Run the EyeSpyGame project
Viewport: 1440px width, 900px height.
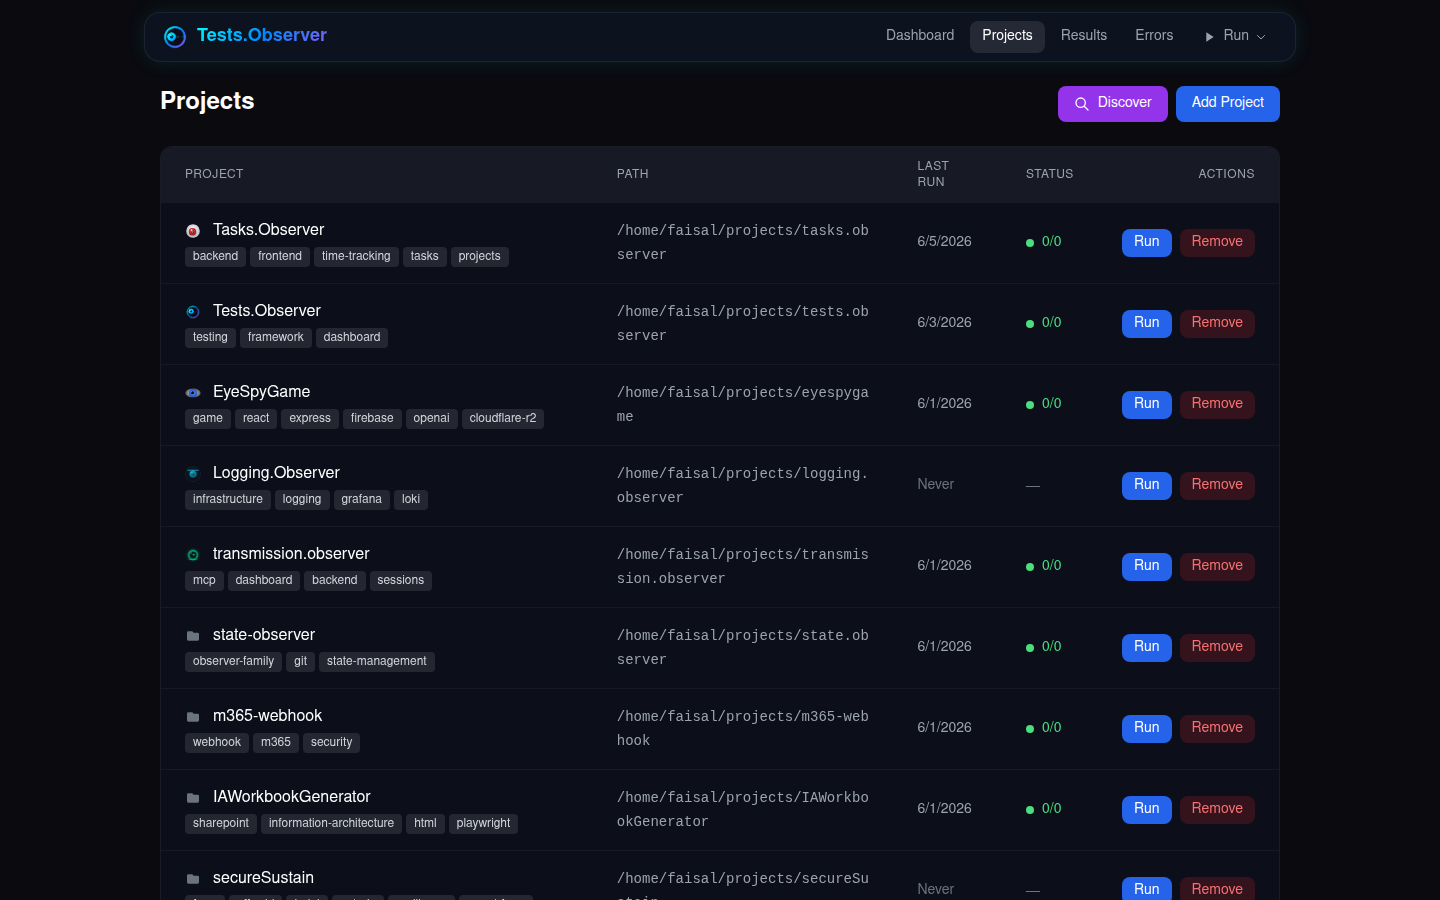point(1147,404)
